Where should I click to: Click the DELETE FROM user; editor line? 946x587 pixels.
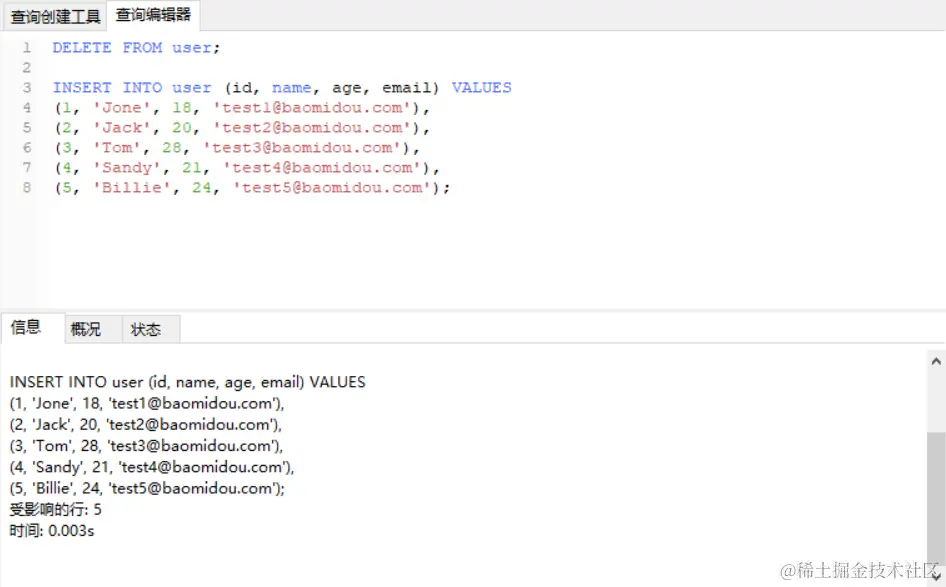tap(136, 48)
